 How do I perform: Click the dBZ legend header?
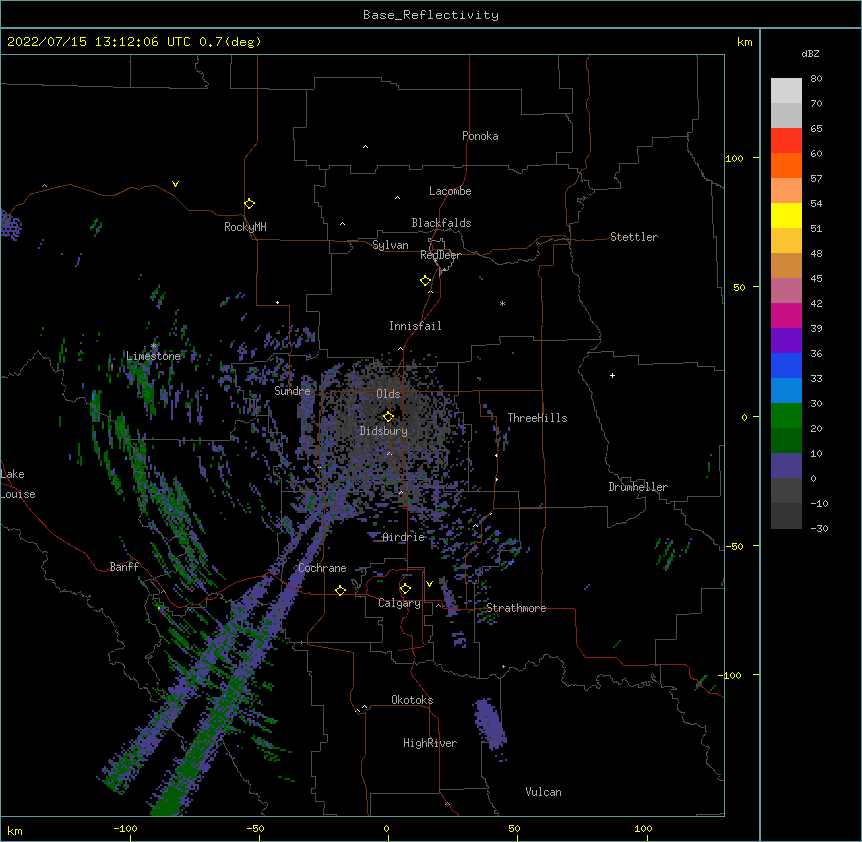(810, 53)
